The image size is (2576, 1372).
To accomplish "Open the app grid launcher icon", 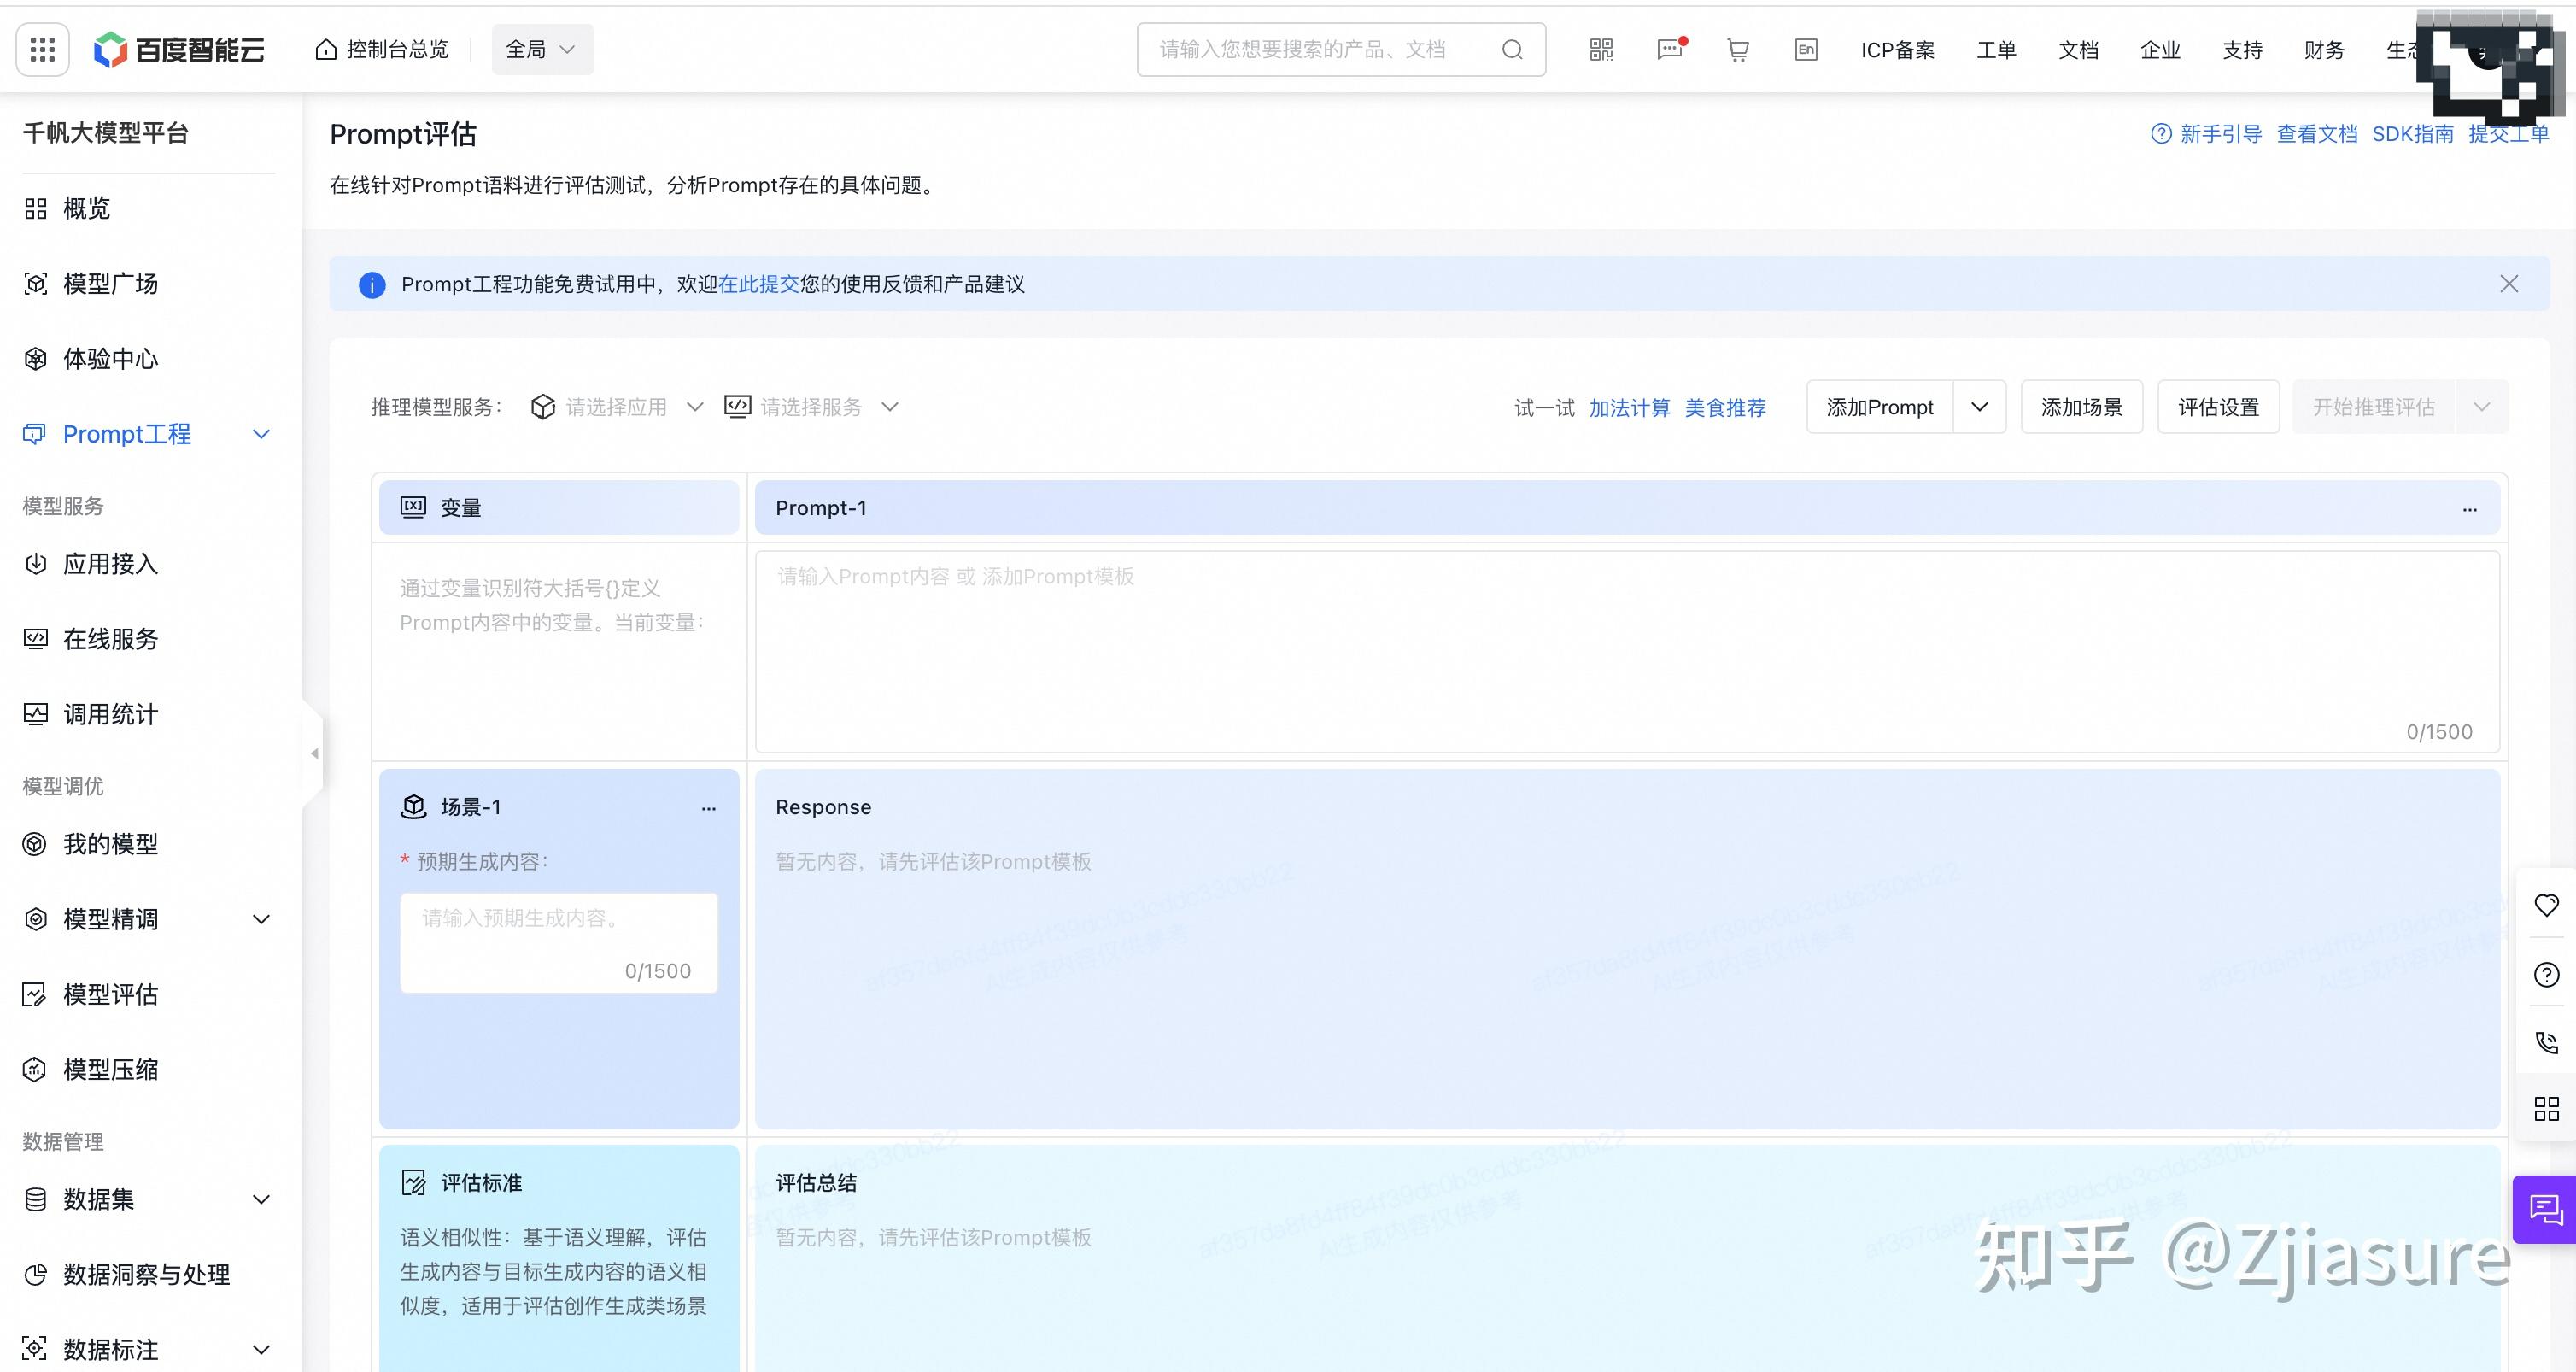I will tap(42, 49).
